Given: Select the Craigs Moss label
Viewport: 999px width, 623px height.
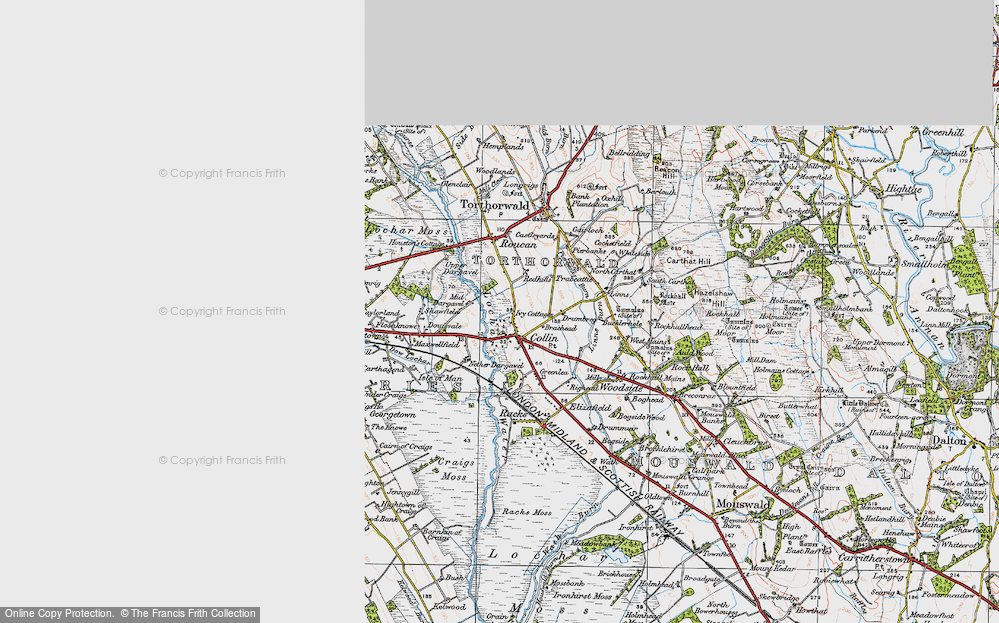Looking at the screenshot, I should point(455,468).
